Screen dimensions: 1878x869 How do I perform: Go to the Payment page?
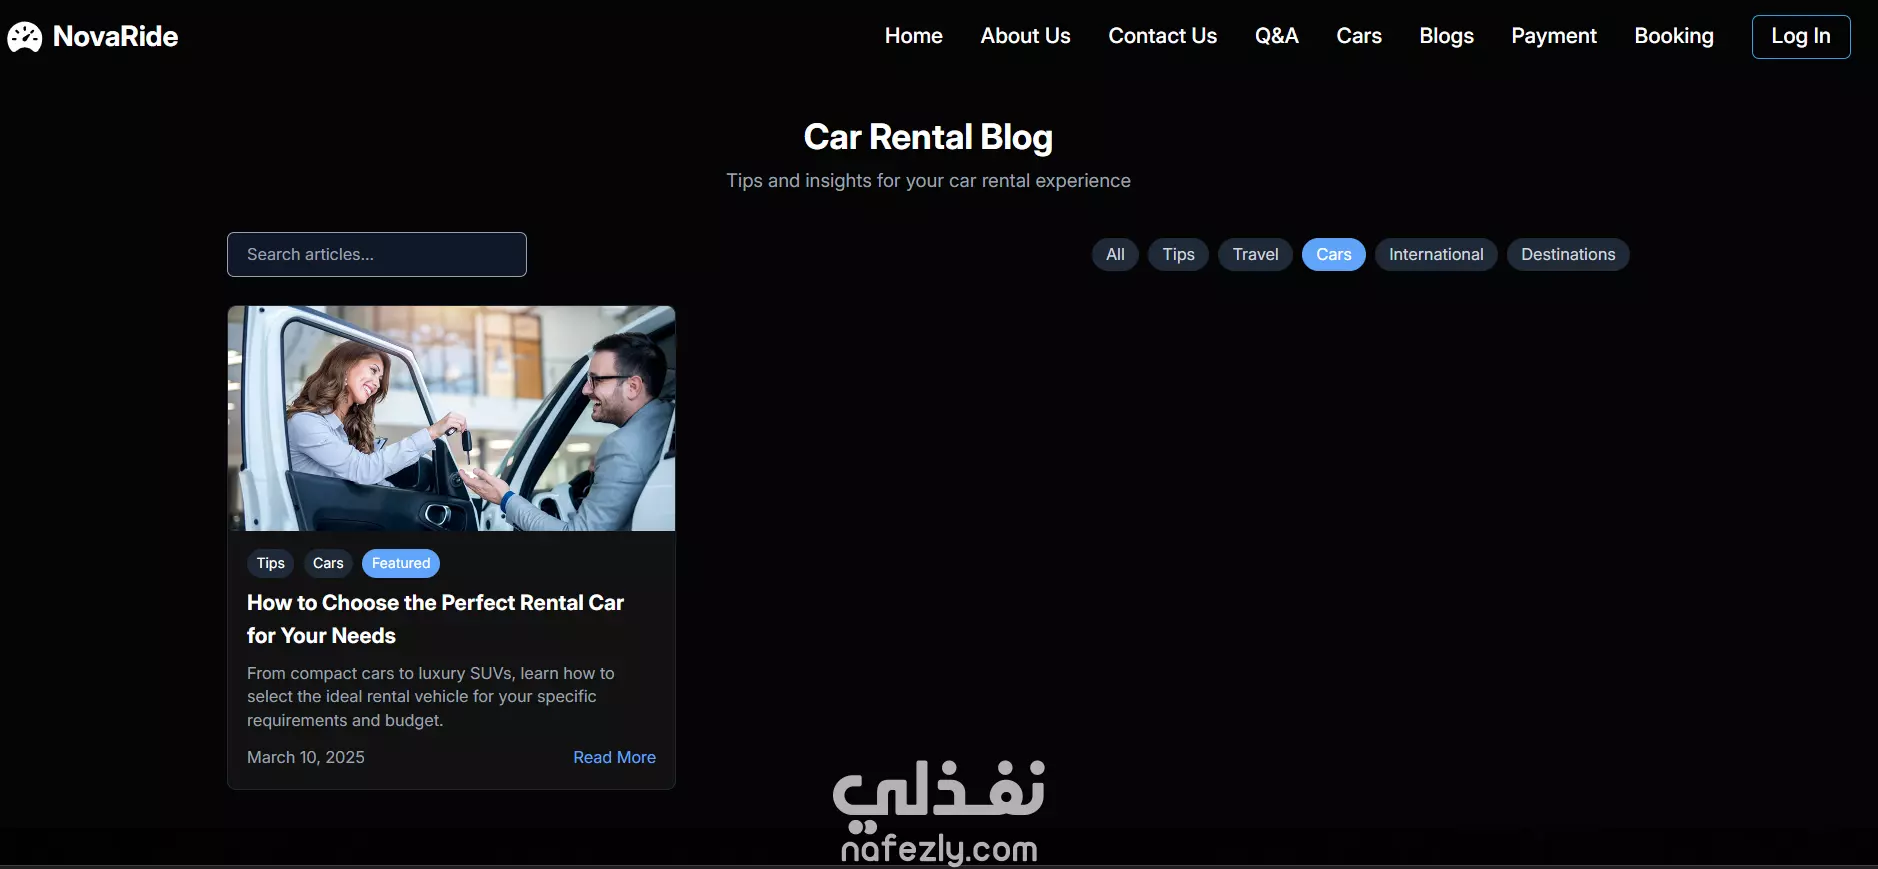pos(1553,36)
